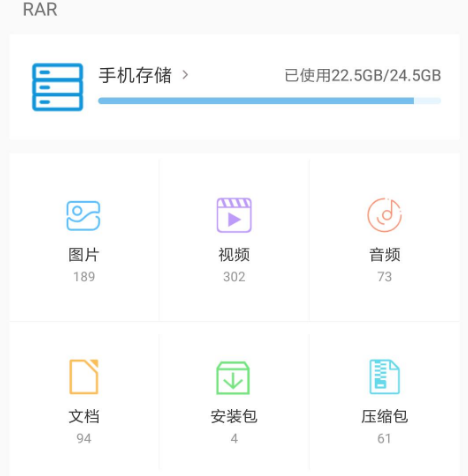The width and height of the screenshot is (468, 476).
Task: Click the 94 count under 文档
Action: [84, 438]
